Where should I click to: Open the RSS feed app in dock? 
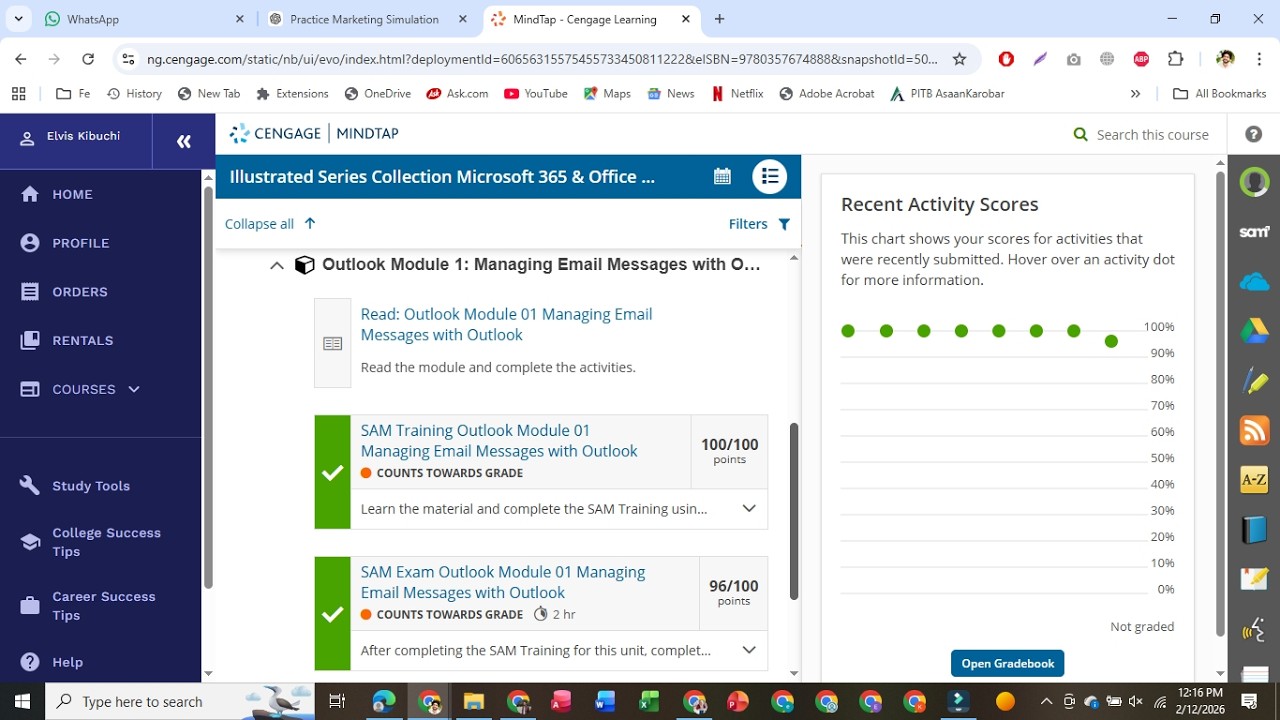click(1254, 431)
